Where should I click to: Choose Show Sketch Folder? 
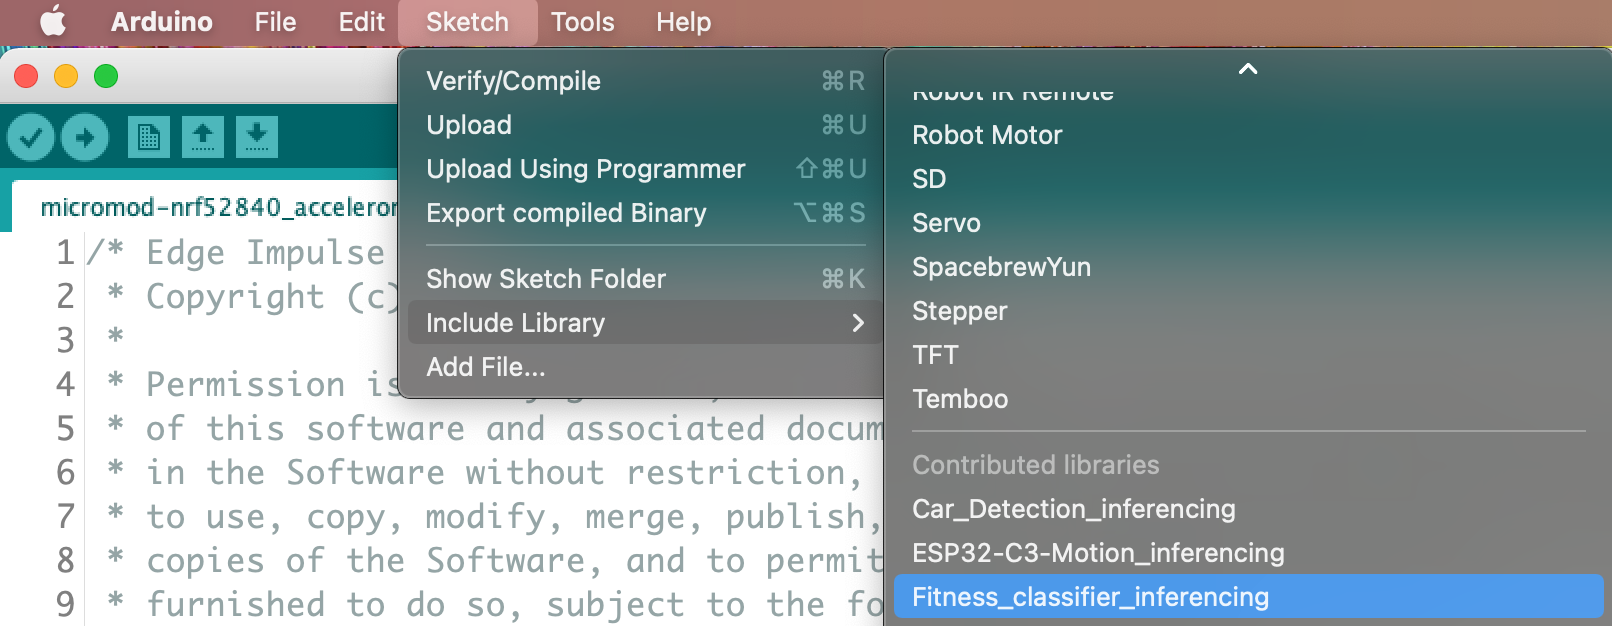tap(643, 279)
